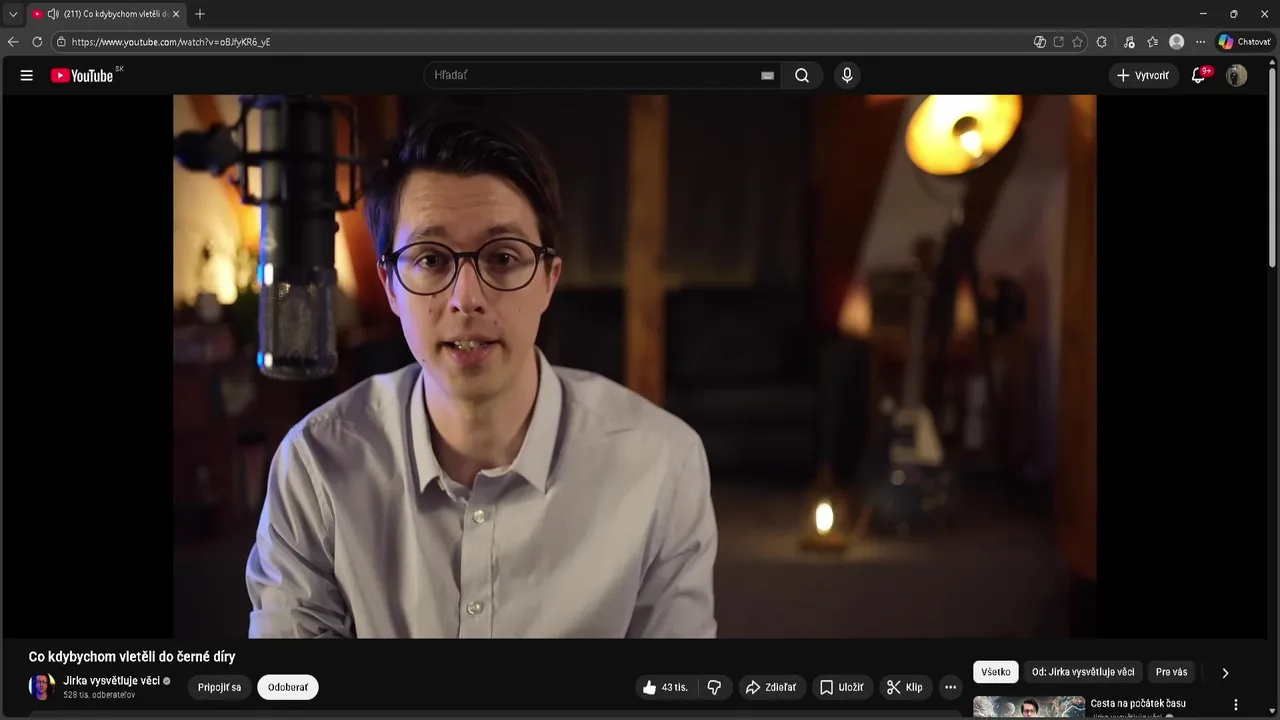Open the media control icon in the browser toolbar

1129,42
